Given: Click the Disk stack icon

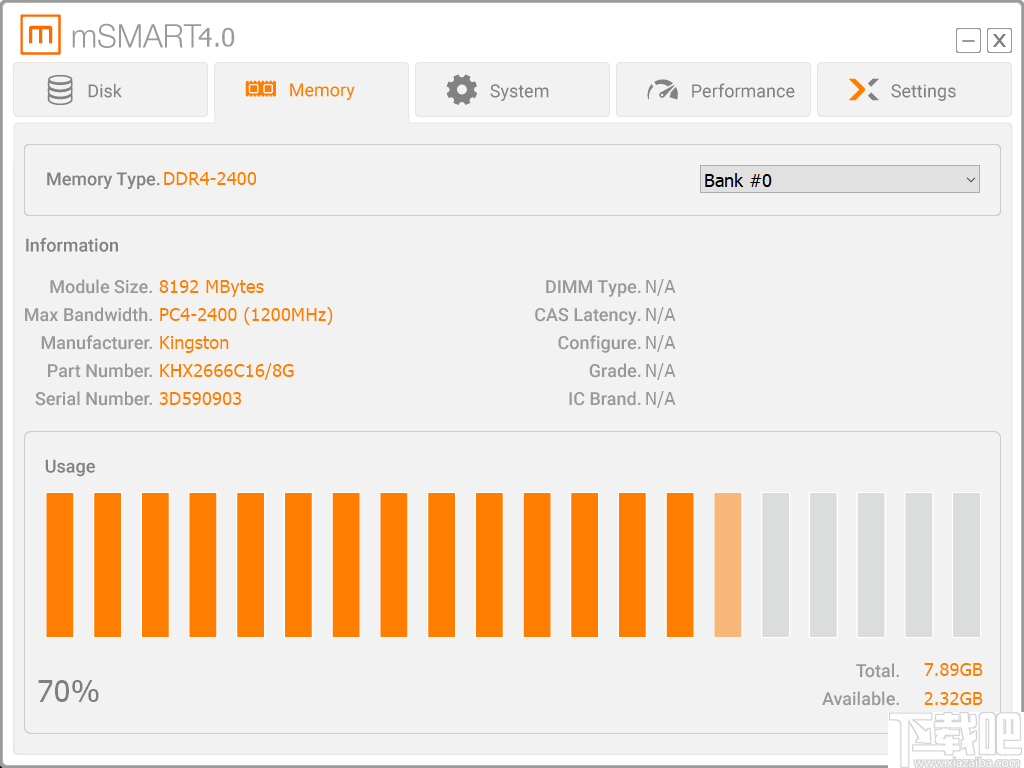Looking at the screenshot, I should (x=60, y=90).
